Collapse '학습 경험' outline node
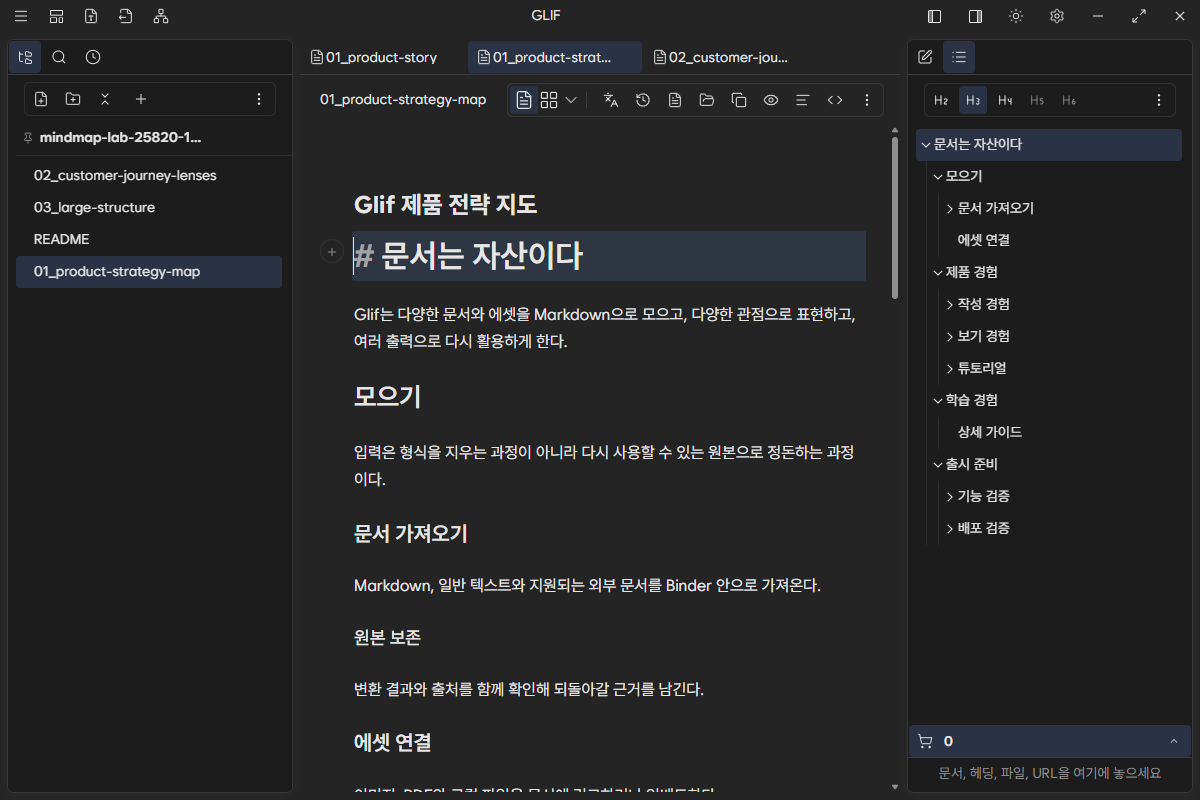 point(937,400)
